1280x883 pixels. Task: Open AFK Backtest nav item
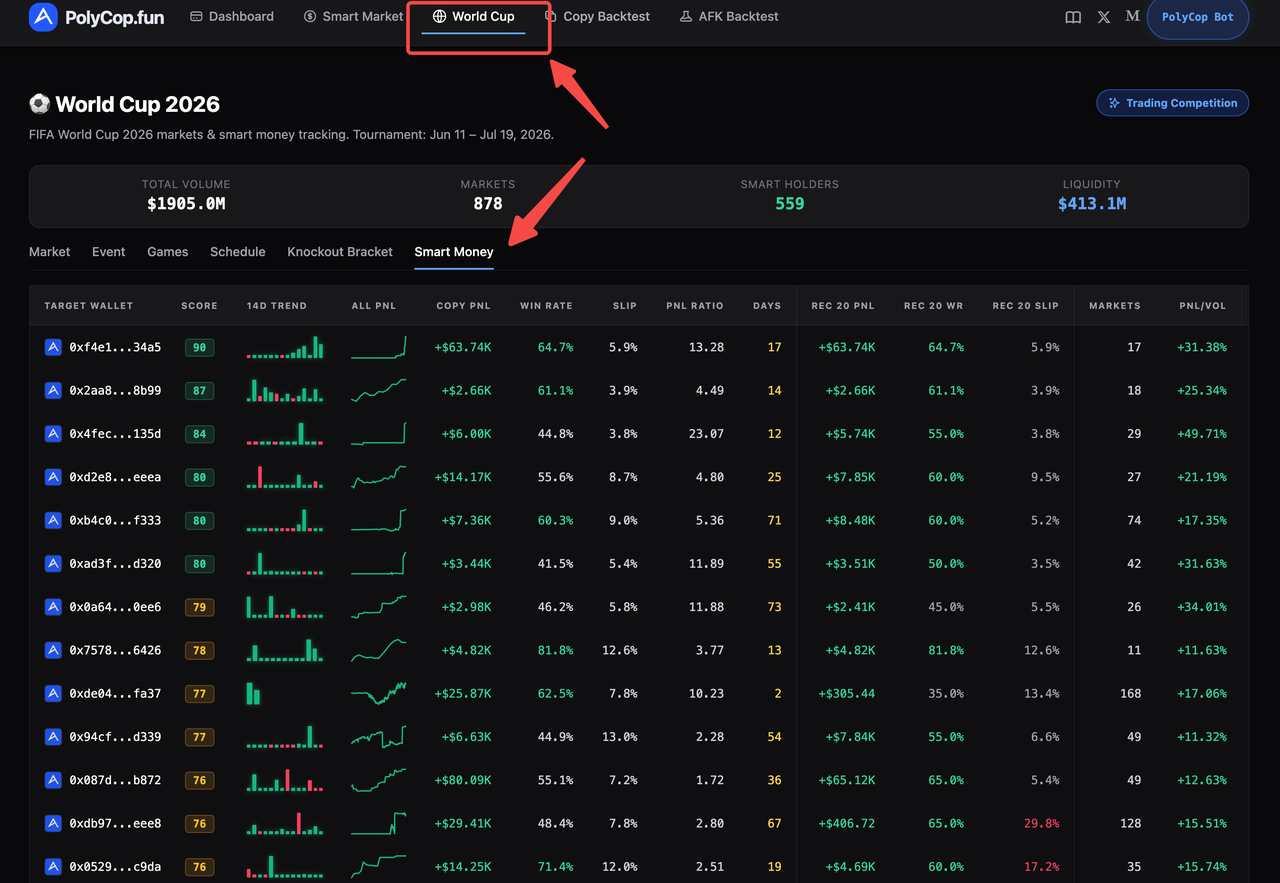pos(728,17)
